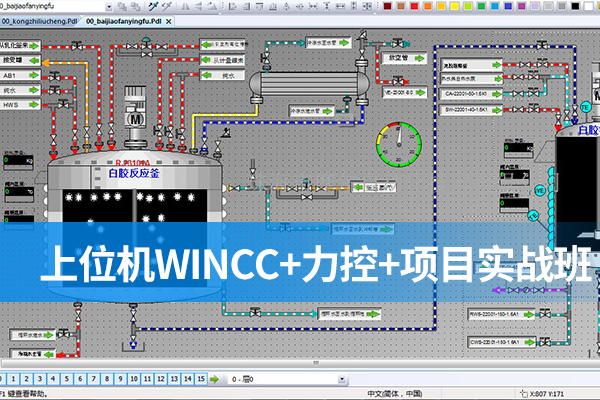This screenshot has height=400, width=600.
Task: Select the cyan YE instrument circle
Action: pos(540,190)
